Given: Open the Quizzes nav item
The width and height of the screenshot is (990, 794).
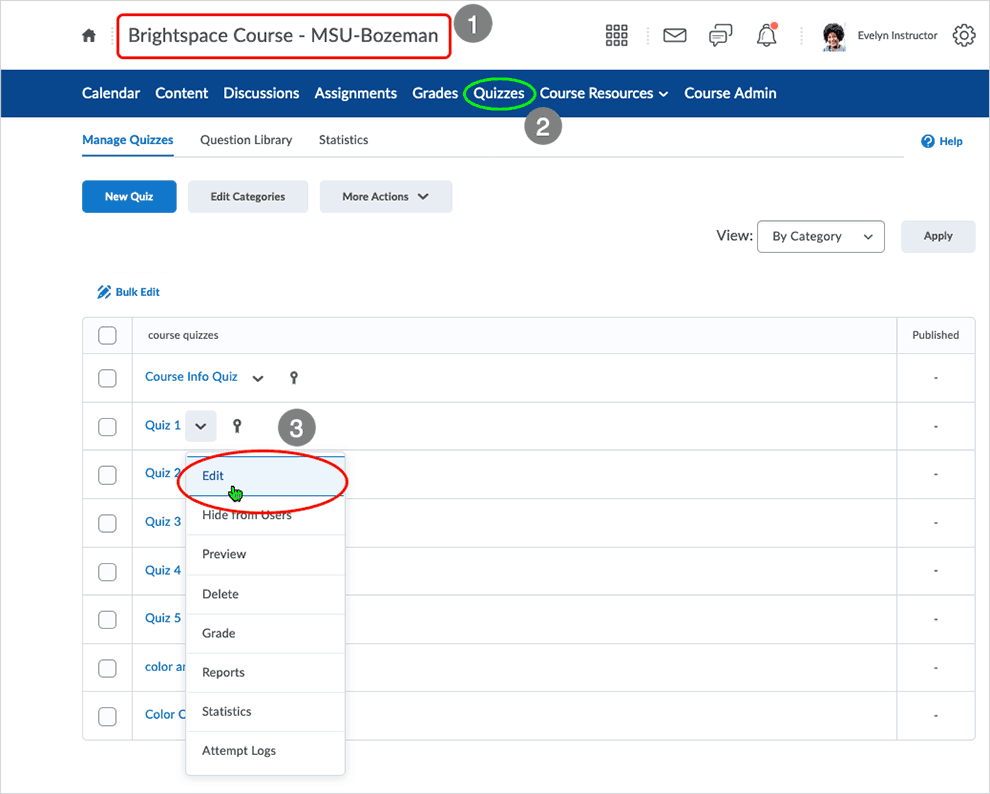Looking at the screenshot, I should tap(499, 93).
